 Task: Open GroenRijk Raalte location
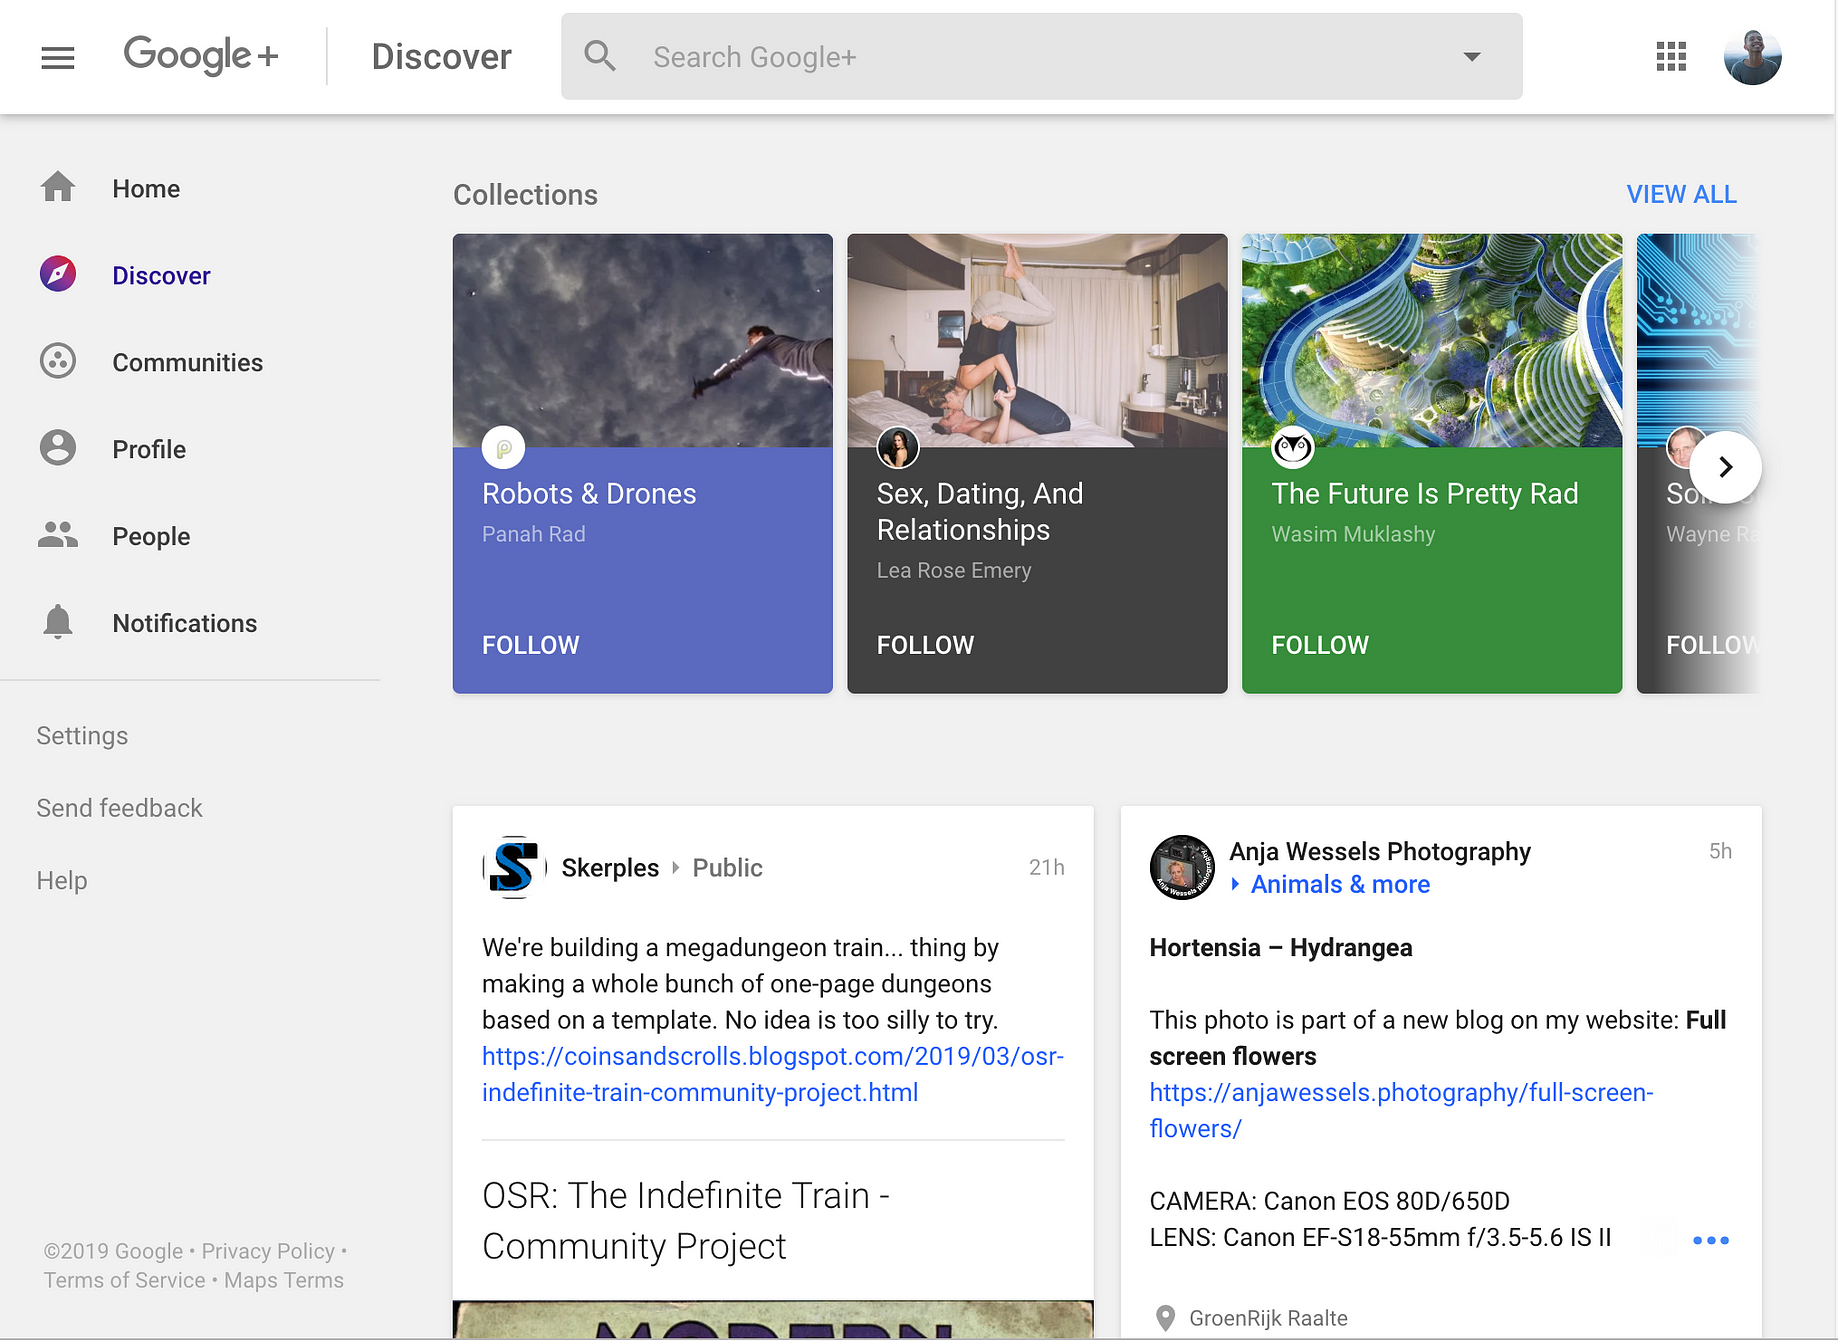[x=1268, y=1318]
